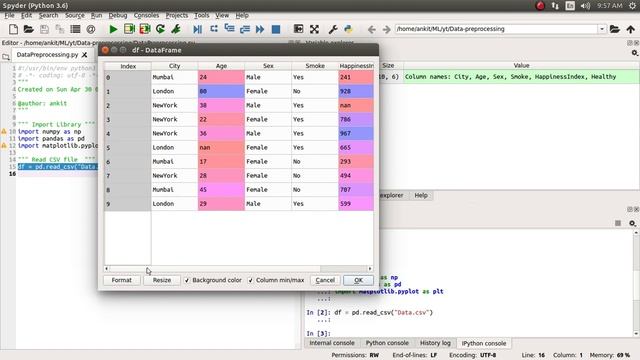The width and height of the screenshot is (640, 360).
Task: Select HappinessIndex cell with value 967
Action: (x=356, y=133)
